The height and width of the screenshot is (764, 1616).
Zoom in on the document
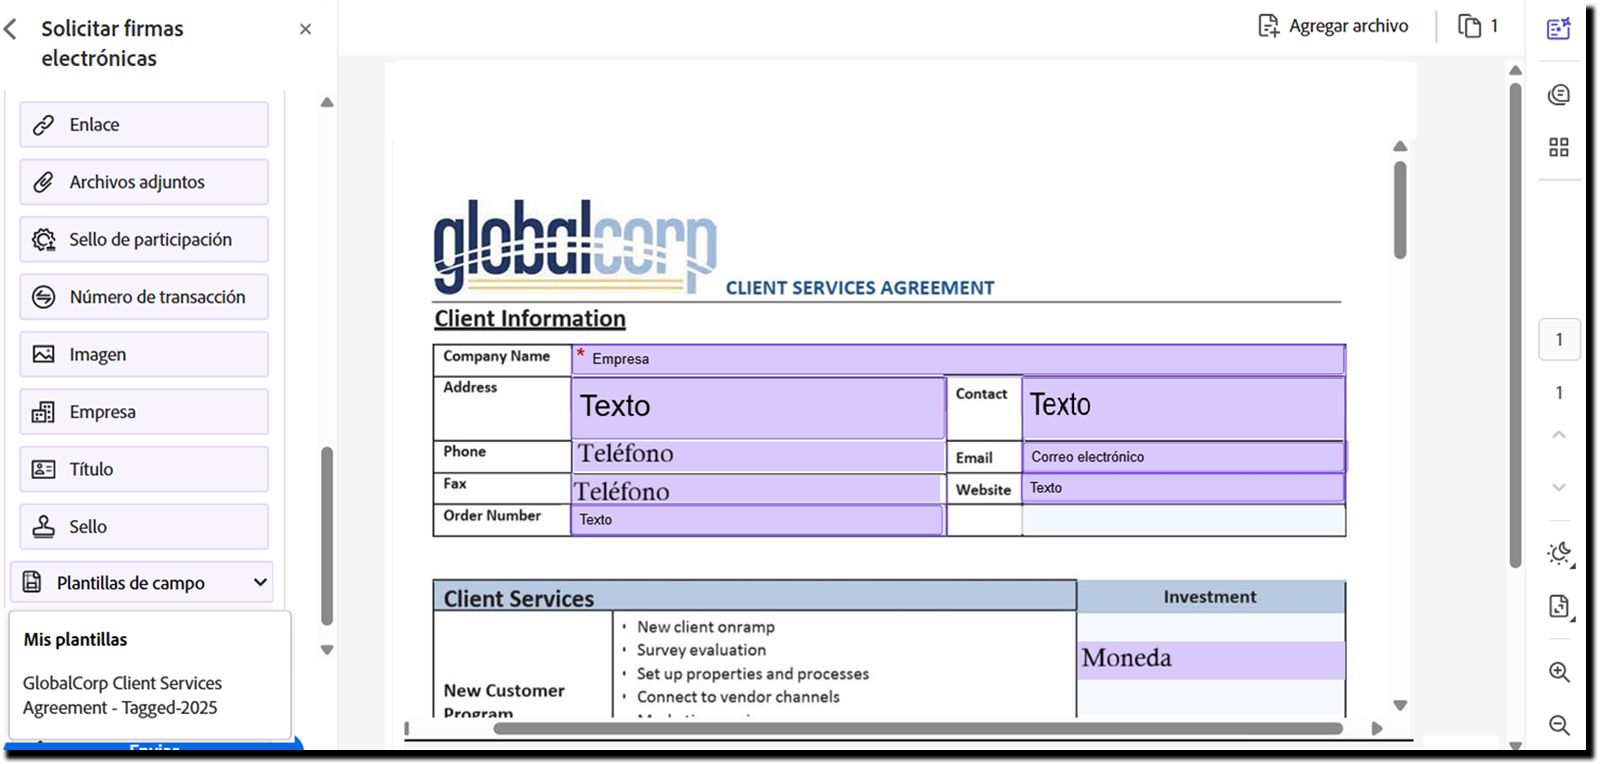coord(1559,672)
